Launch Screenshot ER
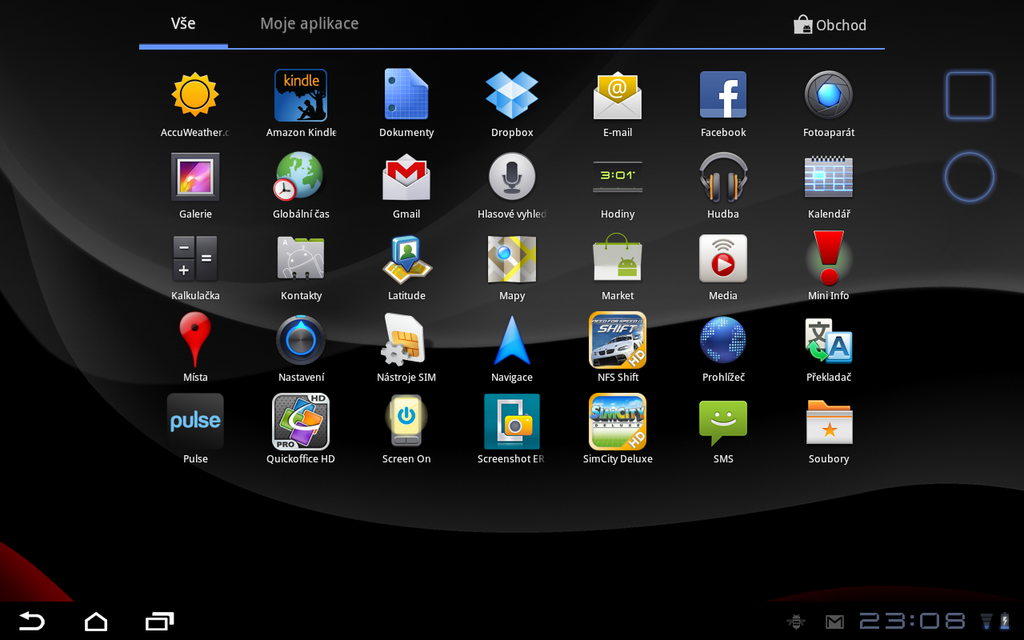Image resolution: width=1024 pixels, height=640 pixels. [x=512, y=421]
